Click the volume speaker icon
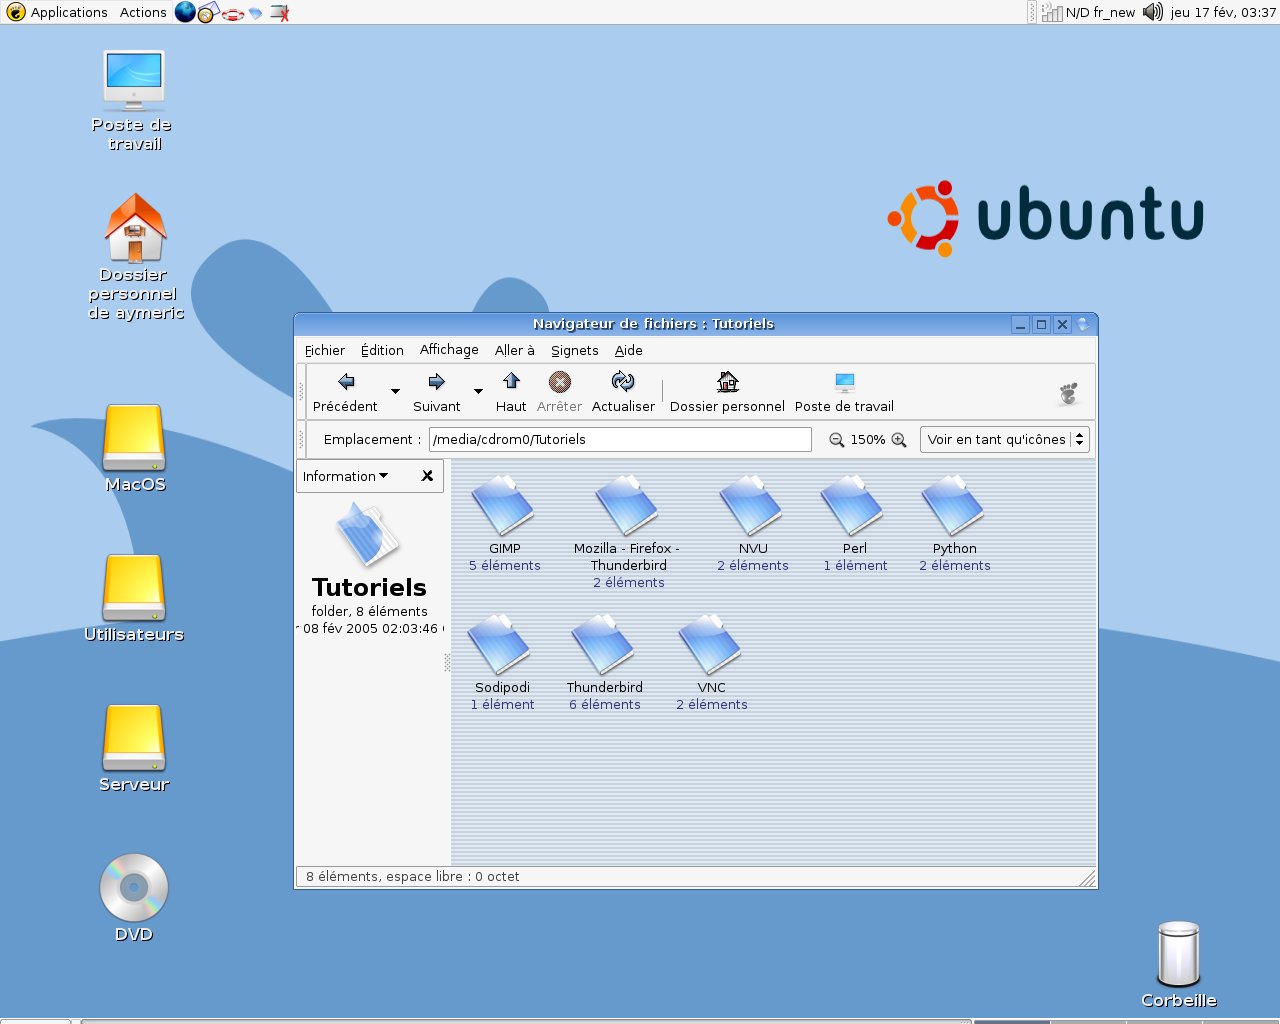Screen dimensions: 1280x1024 point(1153,12)
